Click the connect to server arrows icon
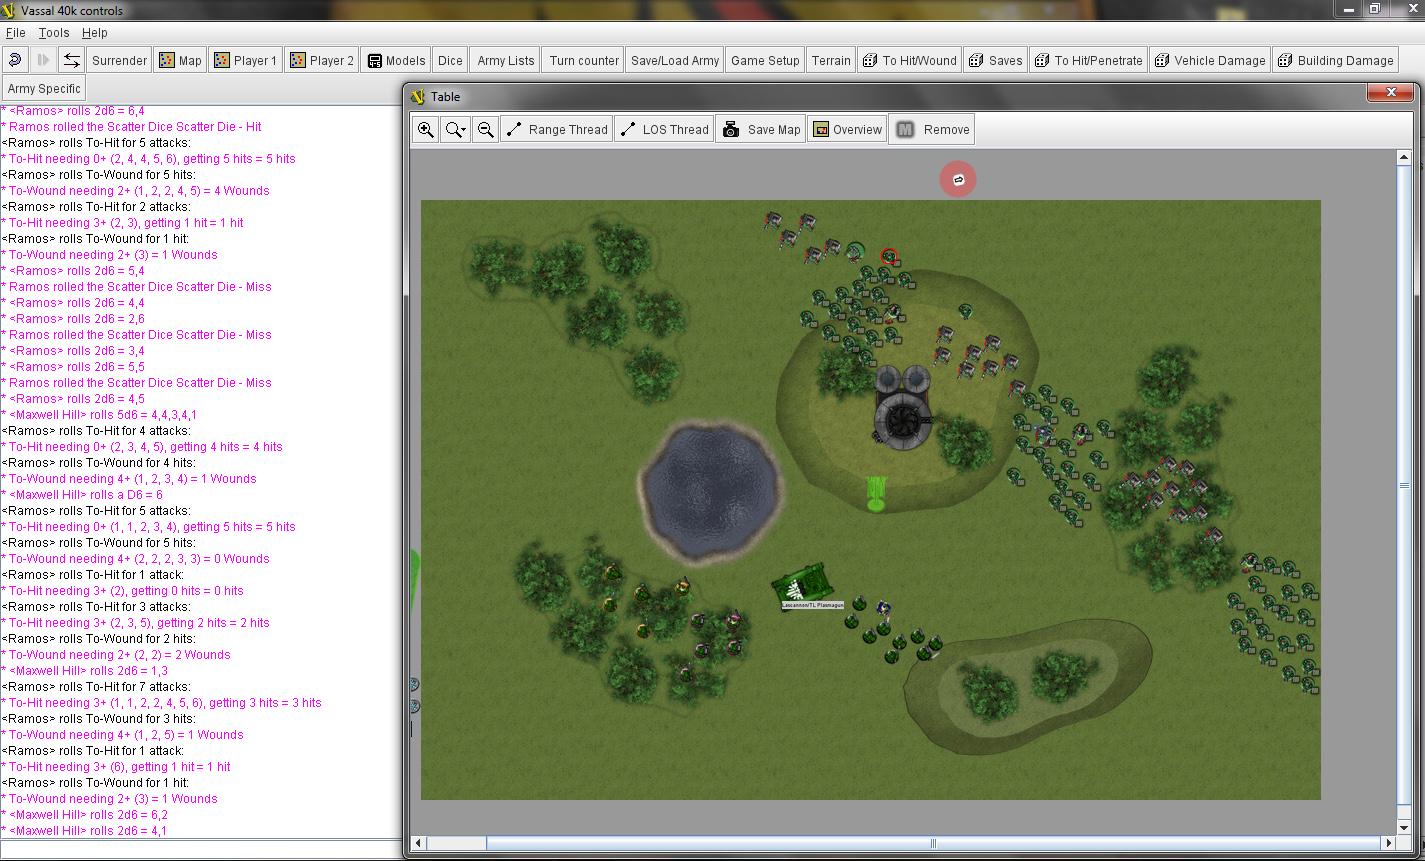This screenshot has height=861, width=1425. pos(71,60)
